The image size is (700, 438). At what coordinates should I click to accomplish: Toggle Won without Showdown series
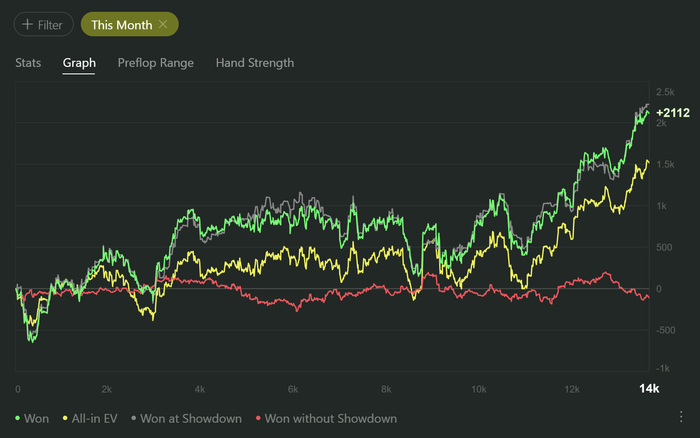(x=330, y=419)
